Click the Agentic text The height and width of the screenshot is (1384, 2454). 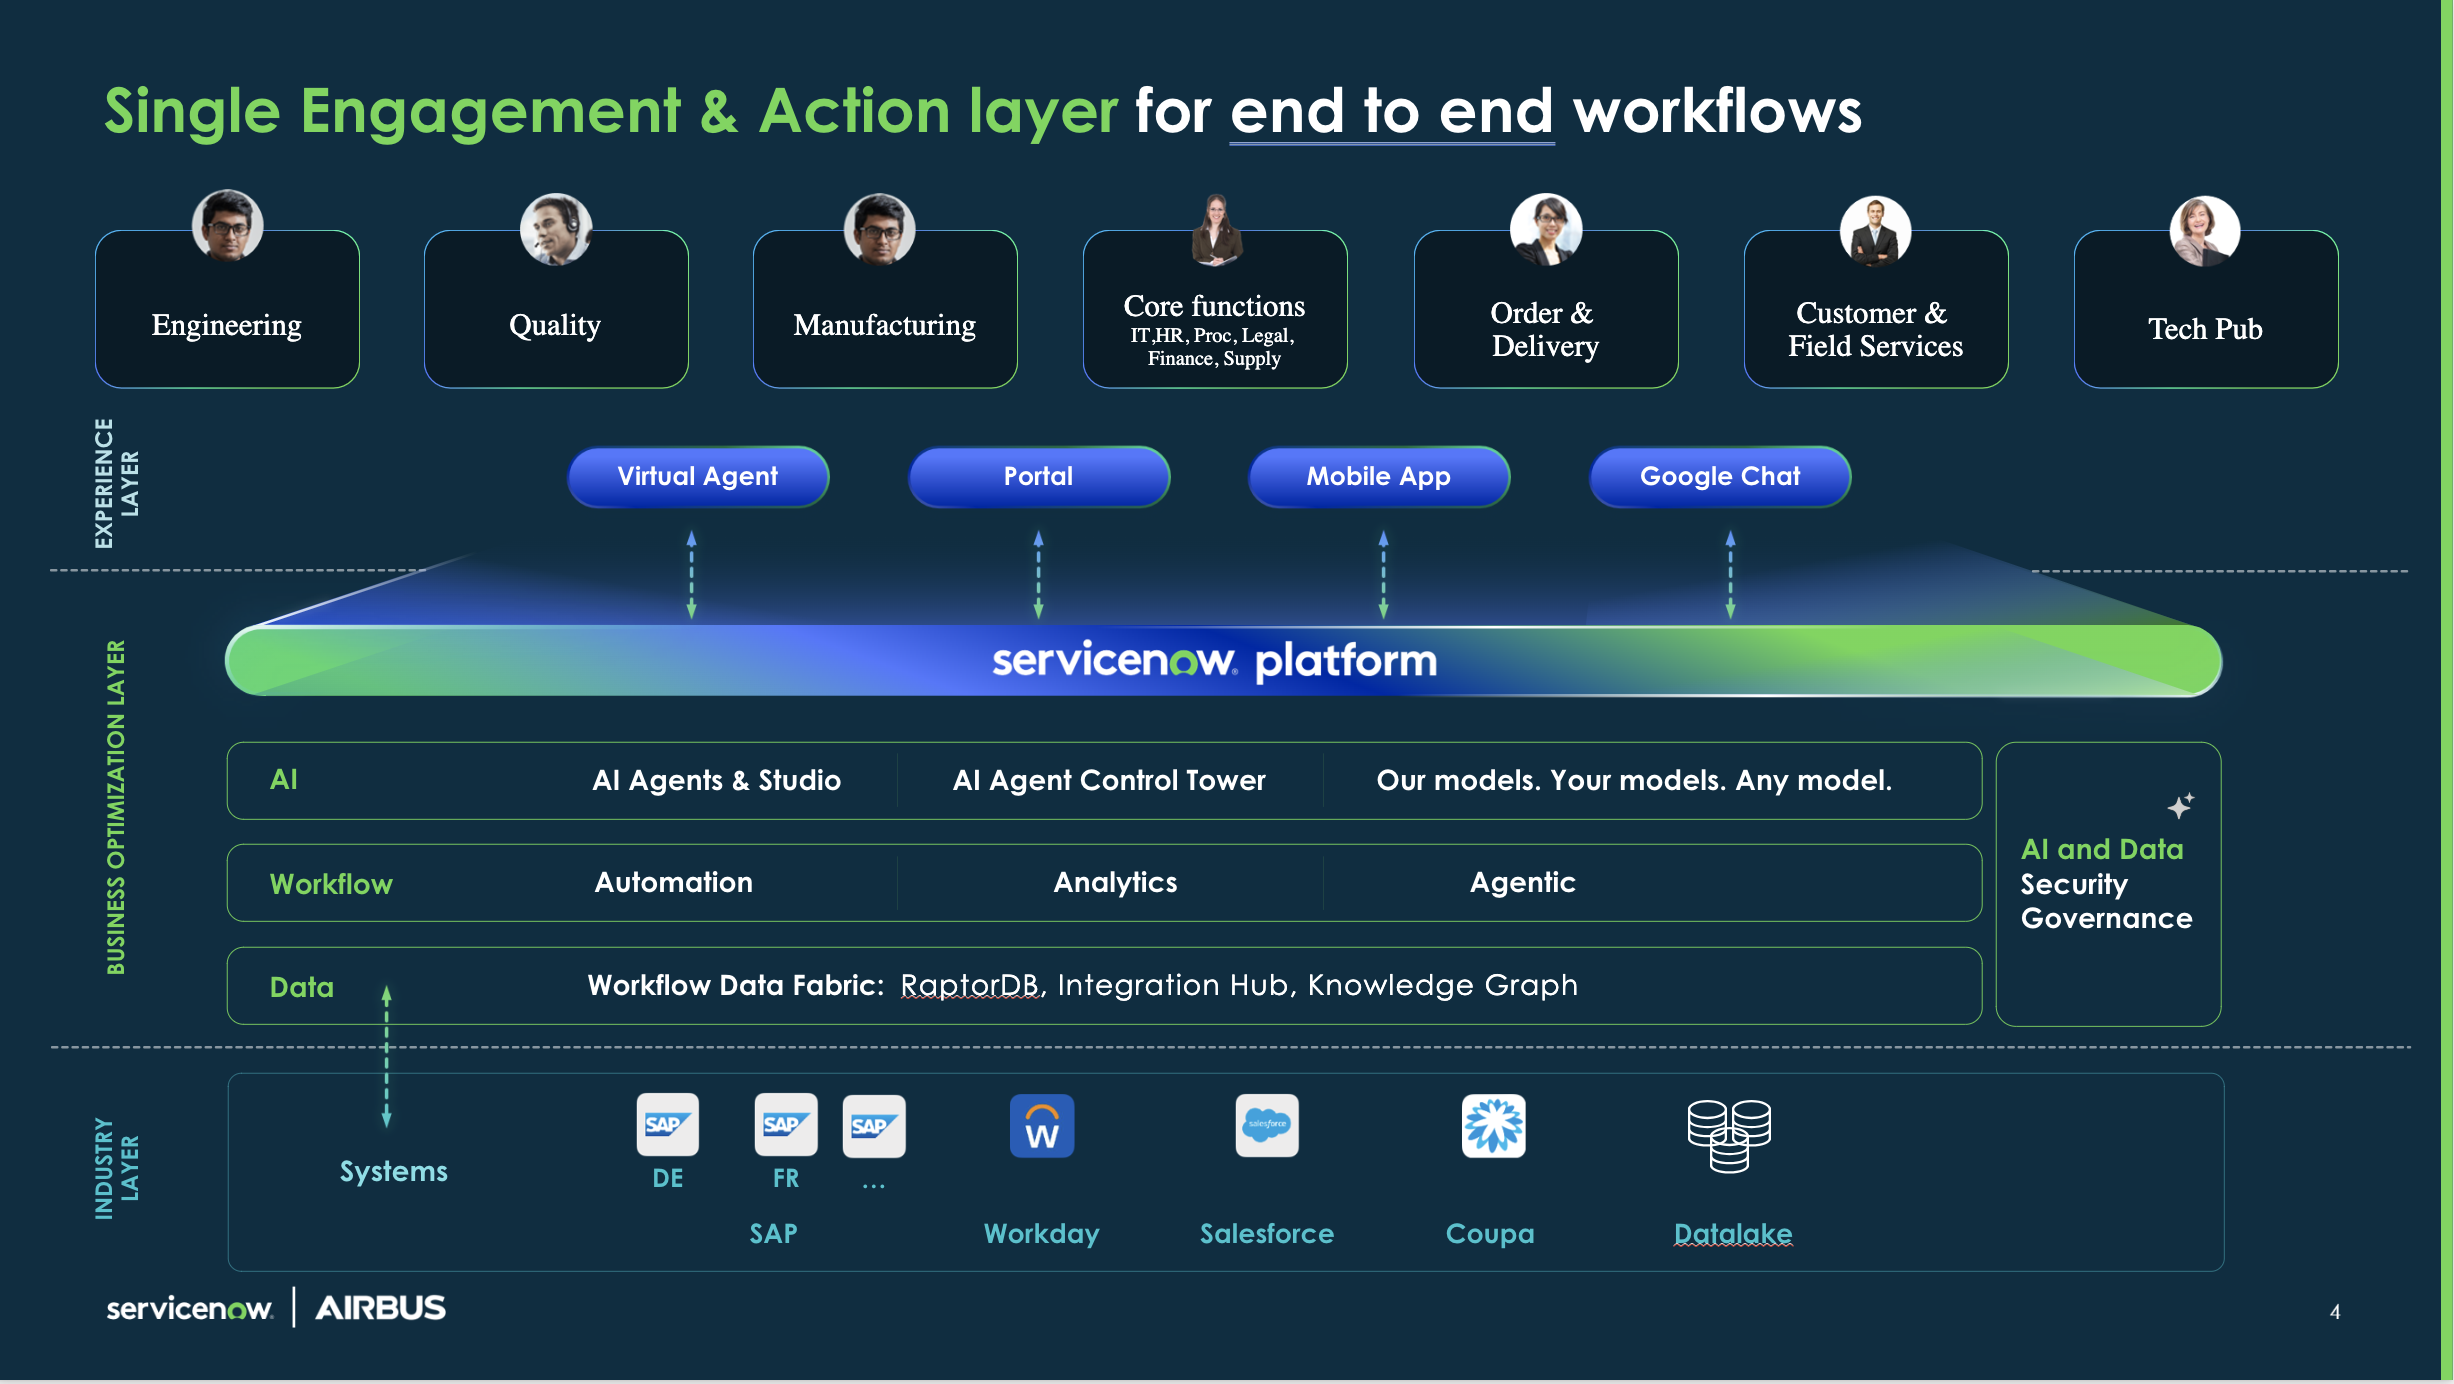pos(1522,882)
